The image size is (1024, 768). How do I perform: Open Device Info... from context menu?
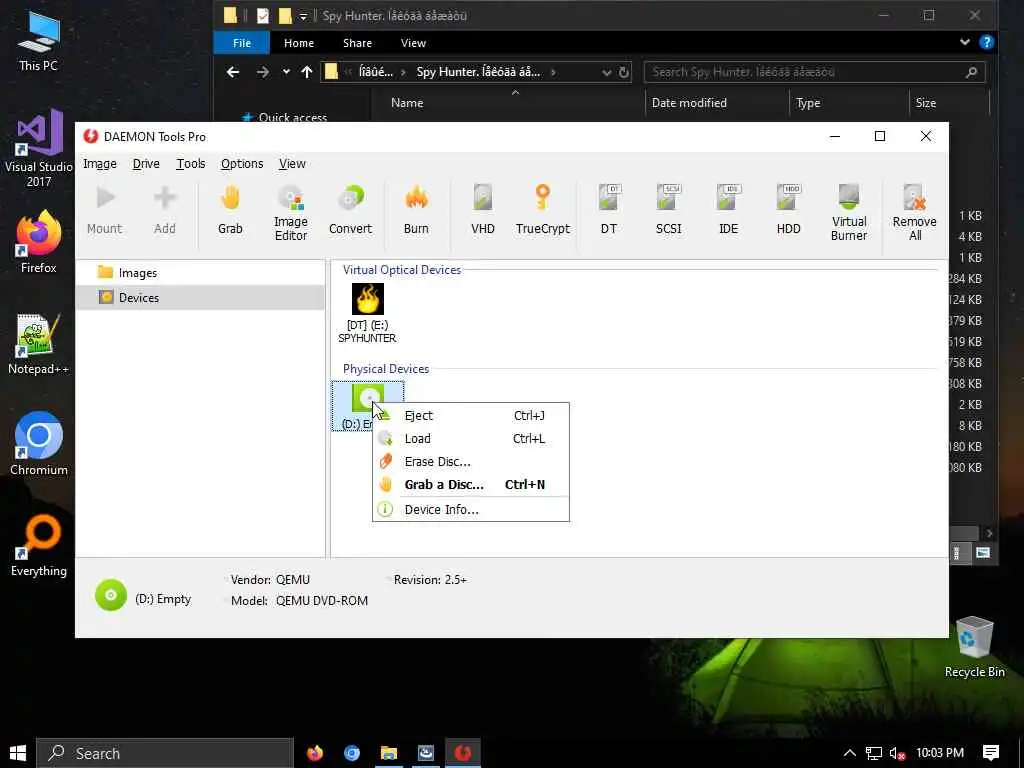pyautogui.click(x=470, y=509)
